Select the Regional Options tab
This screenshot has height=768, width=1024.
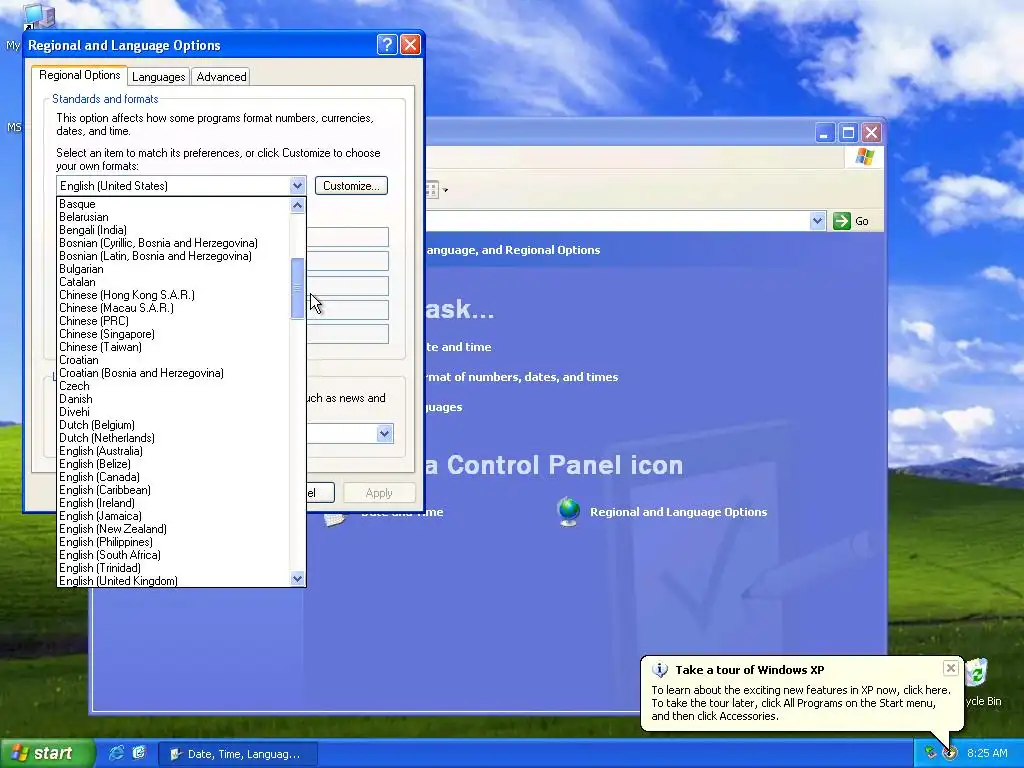click(80, 75)
